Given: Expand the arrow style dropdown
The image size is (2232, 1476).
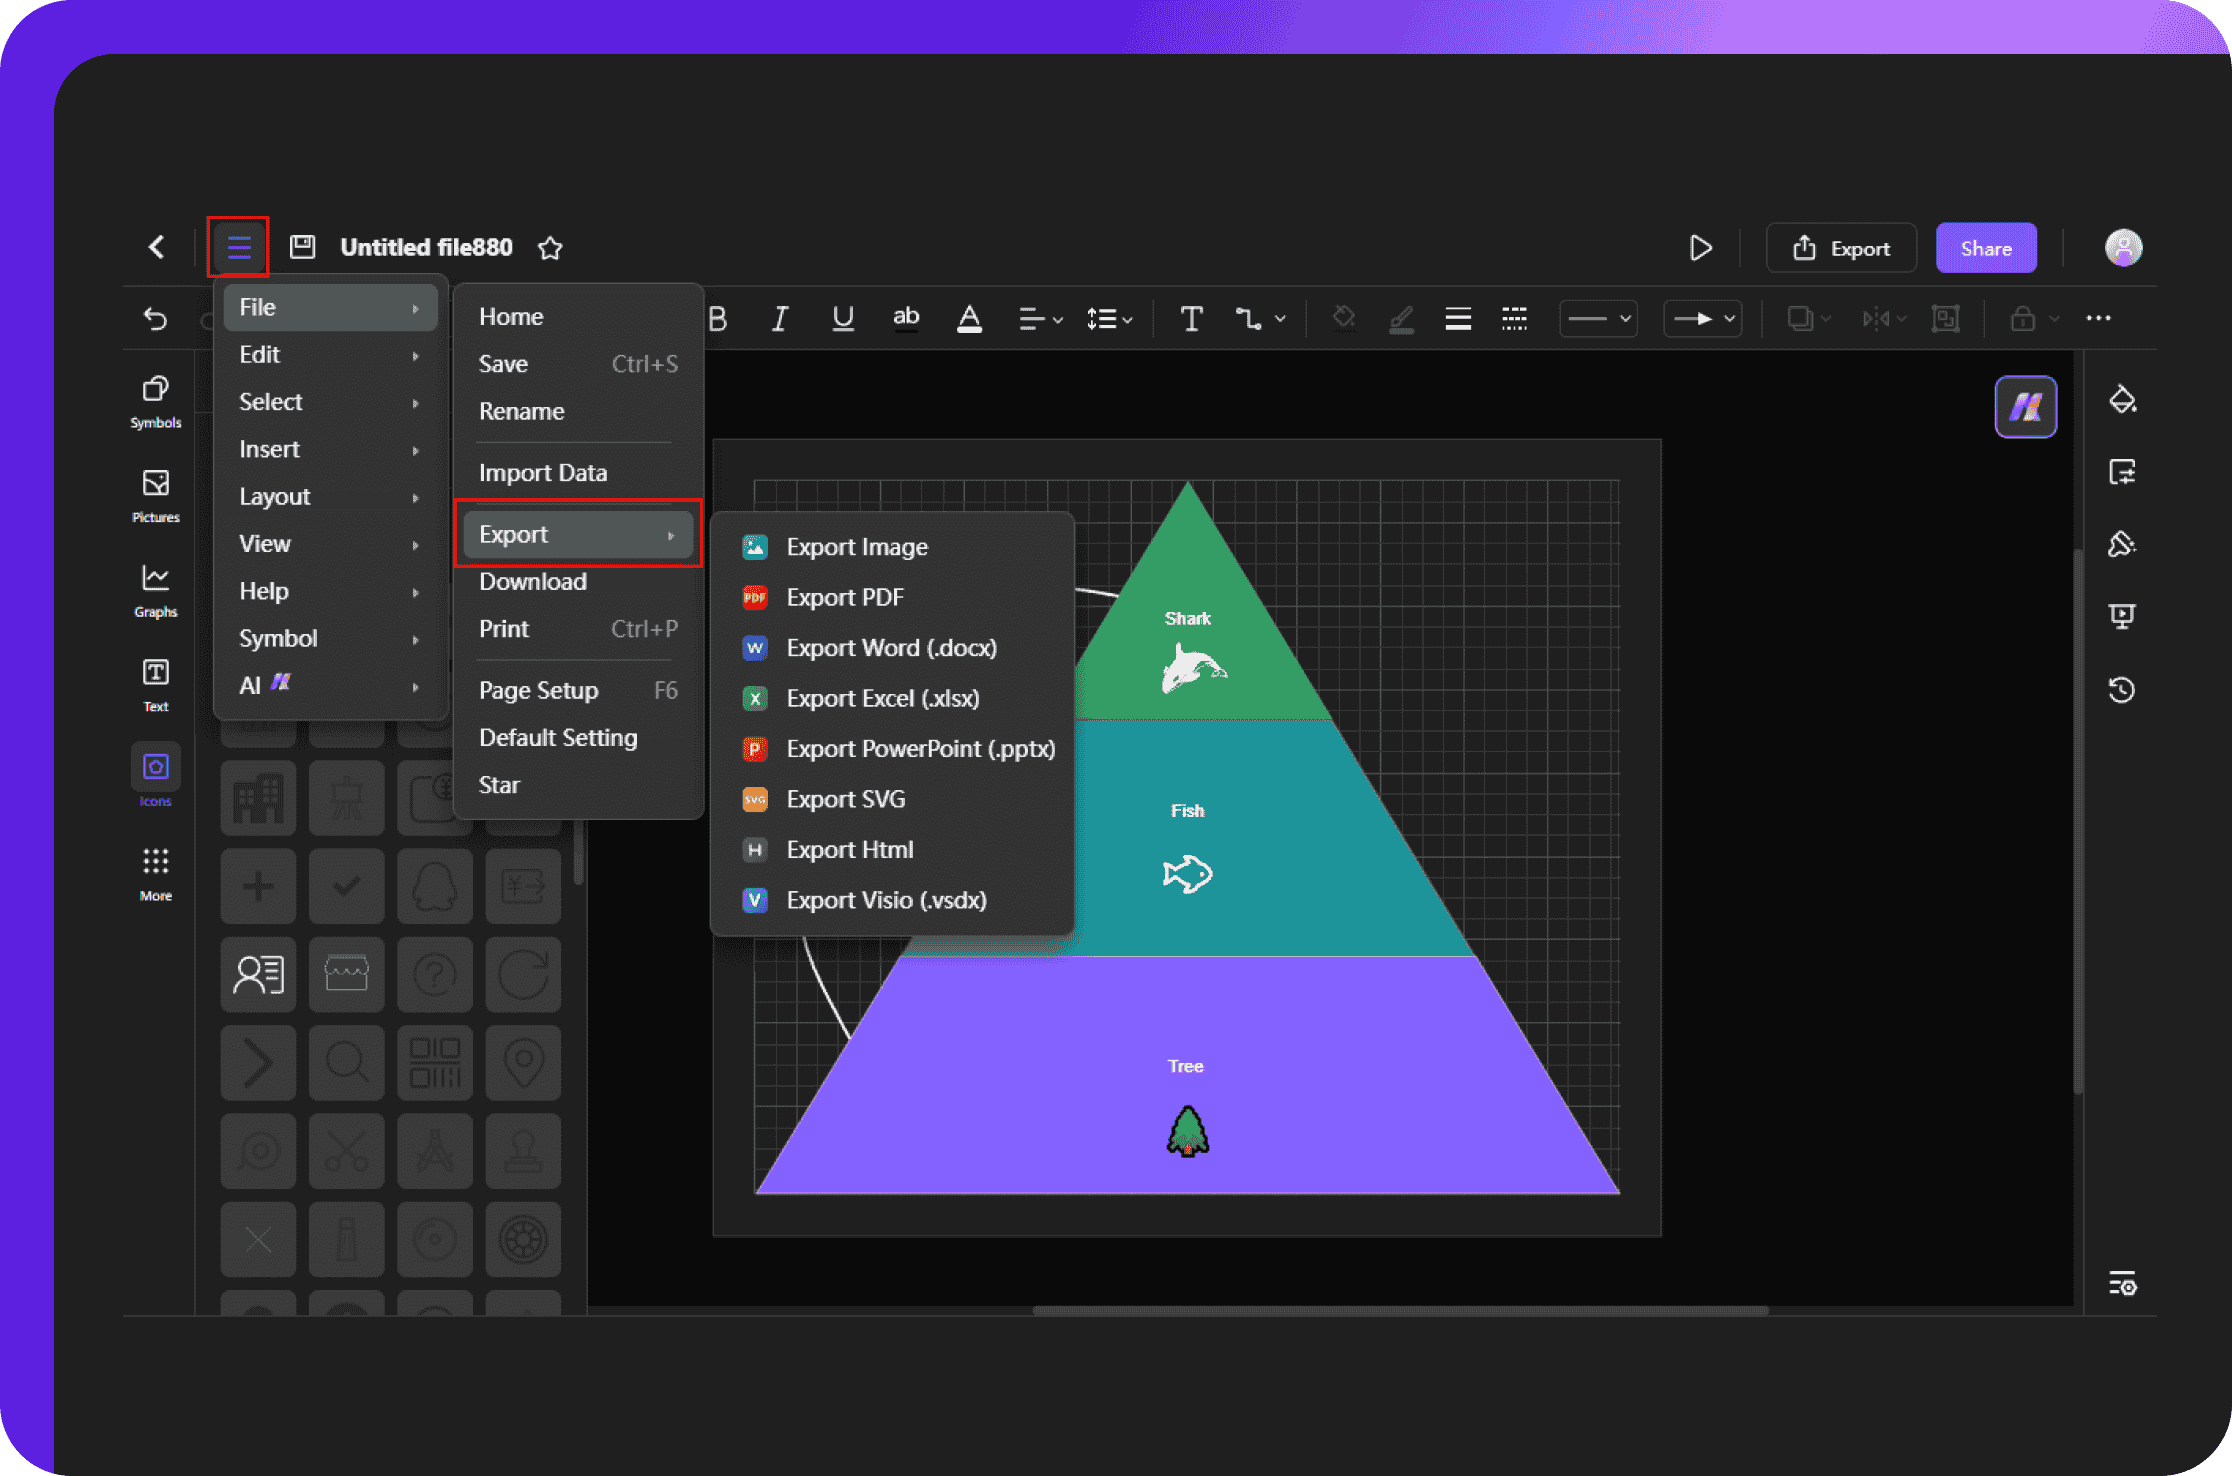Looking at the screenshot, I should pos(1702,319).
